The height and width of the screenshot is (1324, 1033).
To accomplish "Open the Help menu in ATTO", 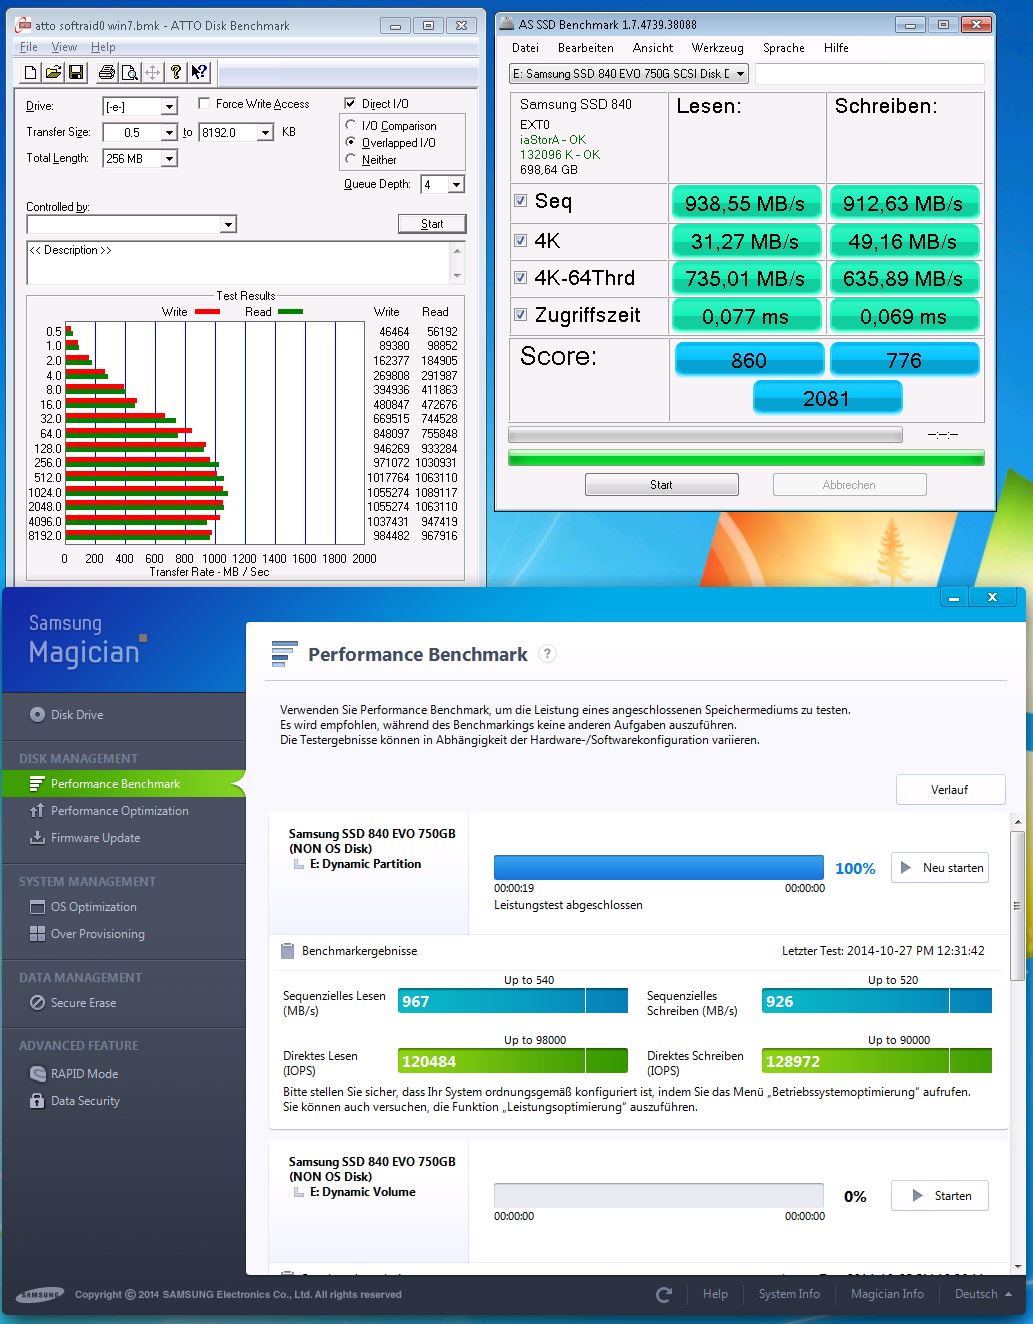I will point(103,47).
